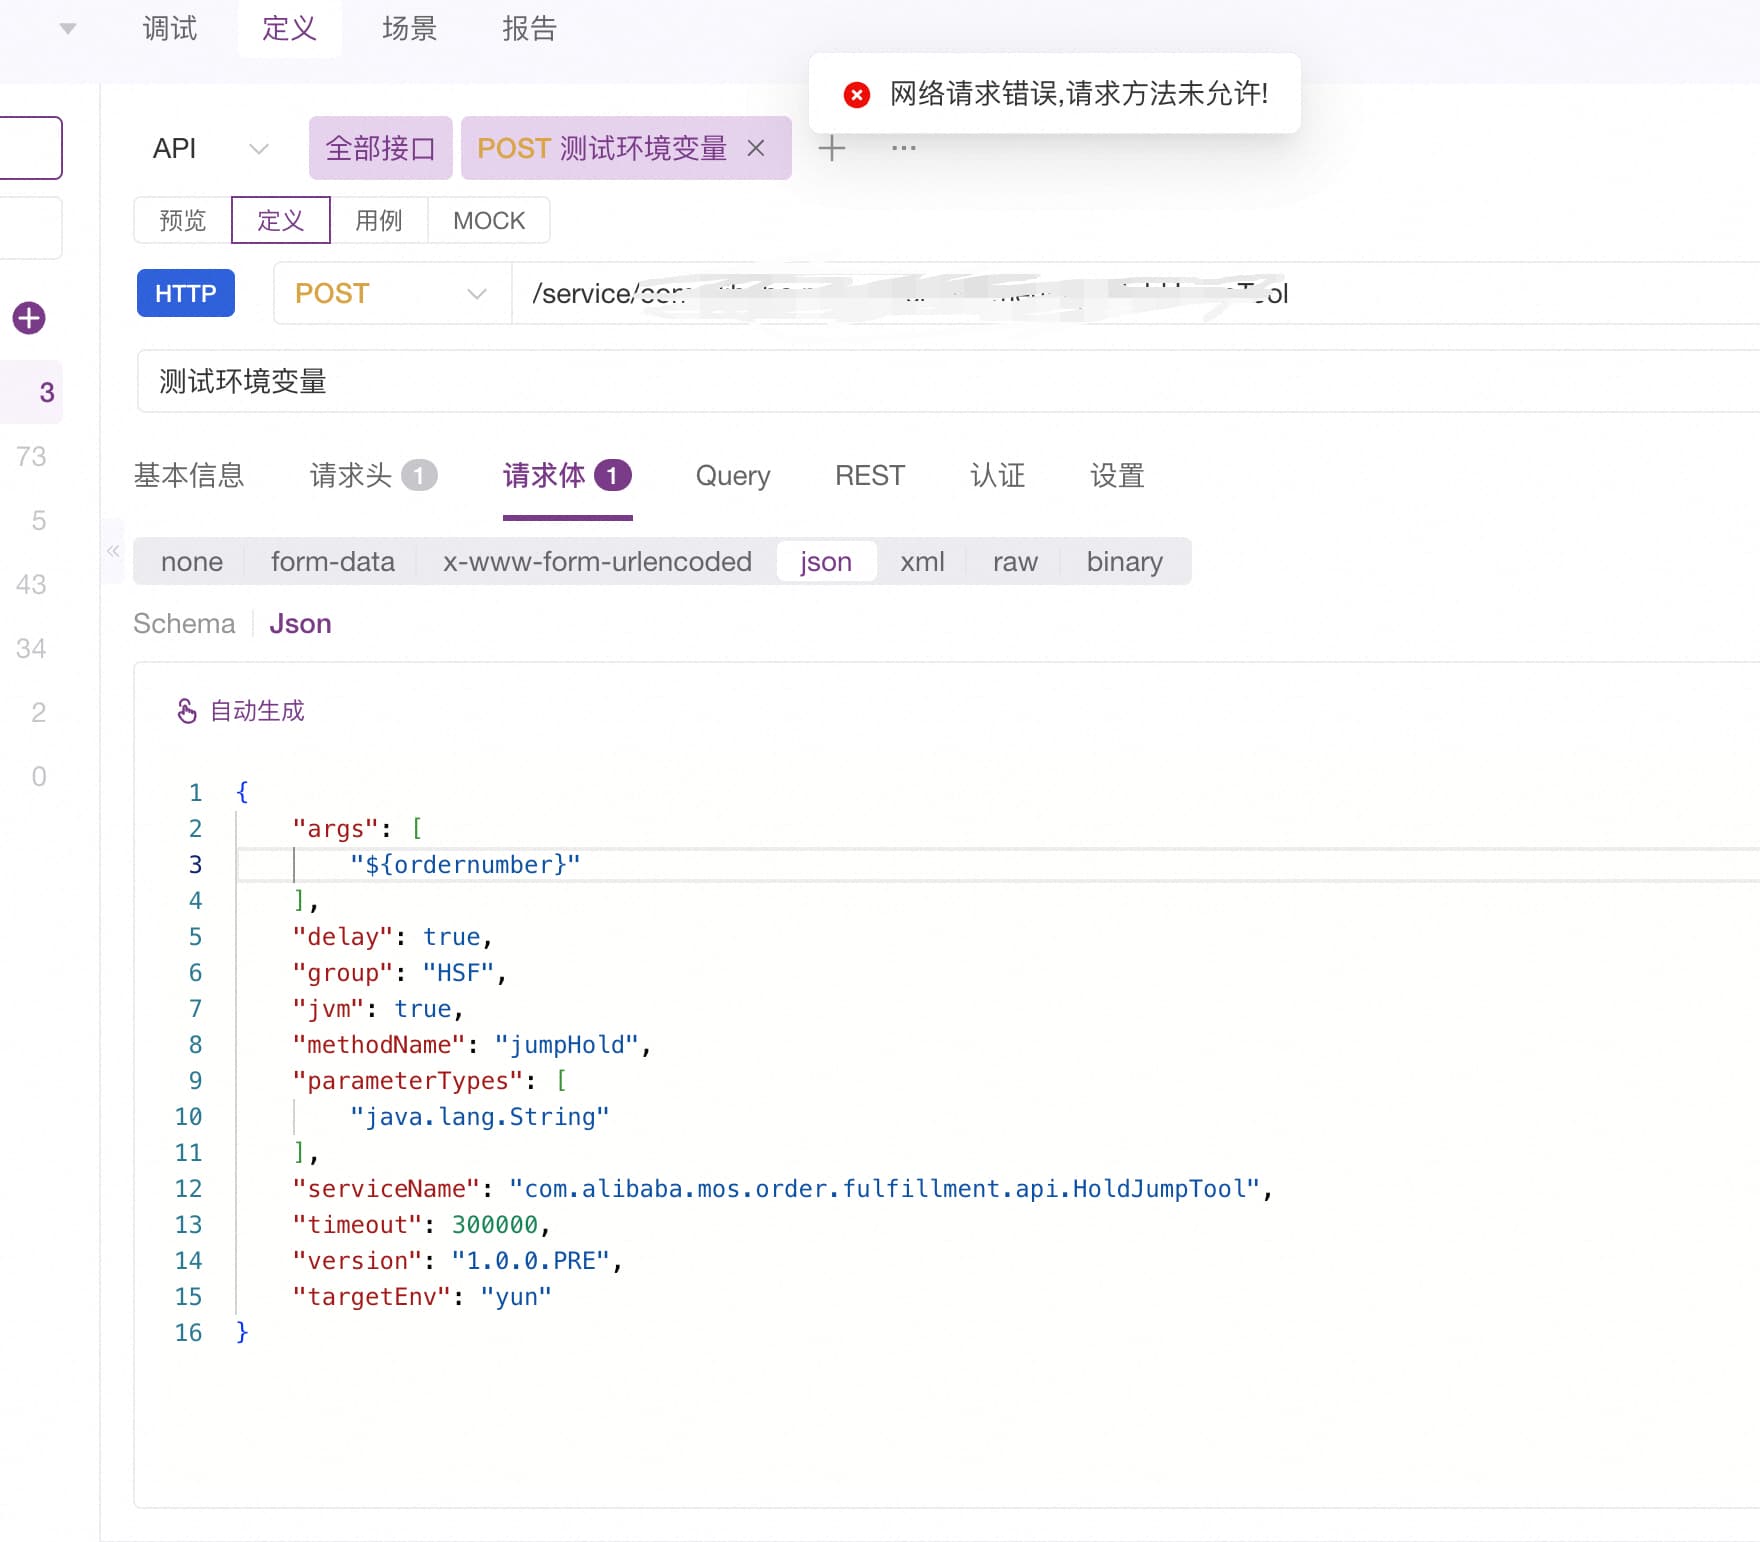Open the 全部接口 tab
Image resolution: width=1760 pixels, height=1542 pixels.
tap(380, 148)
